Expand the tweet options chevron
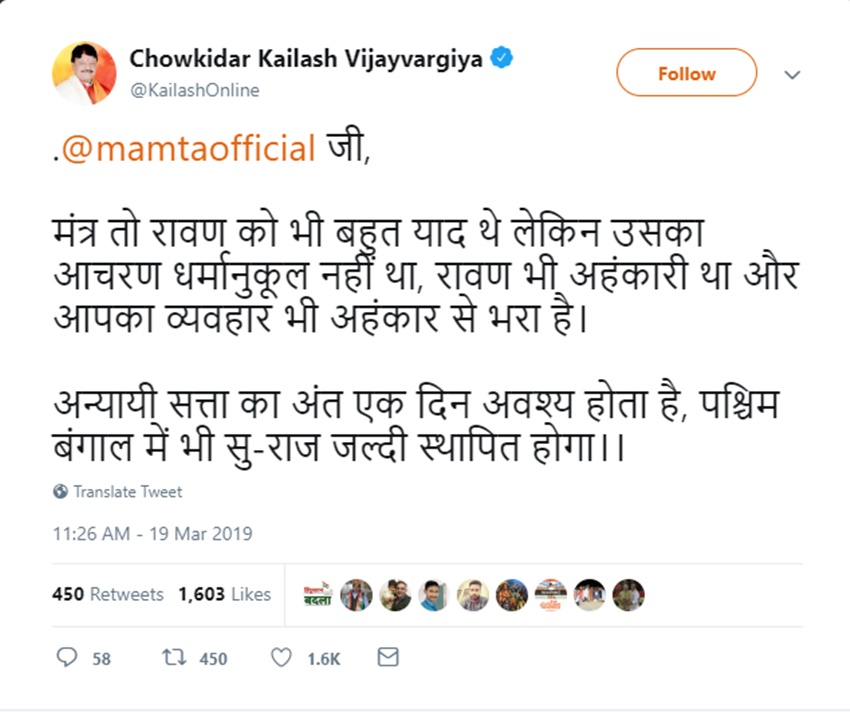Image resolution: width=850 pixels, height=712 pixels. pos(792,75)
